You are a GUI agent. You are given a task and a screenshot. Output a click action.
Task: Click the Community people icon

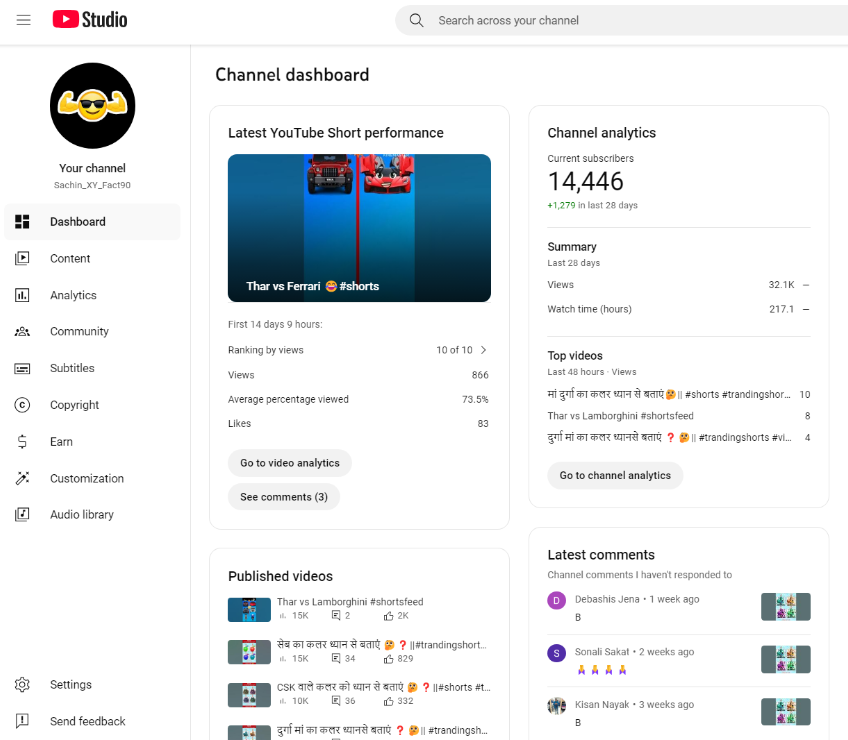[22, 332]
